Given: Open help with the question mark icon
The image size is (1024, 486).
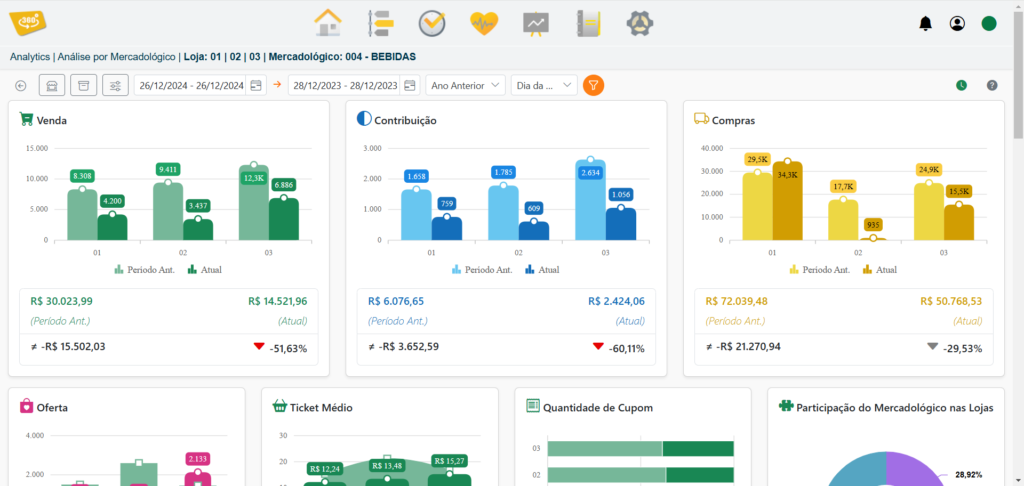Looking at the screenshot, I should 992,86.
